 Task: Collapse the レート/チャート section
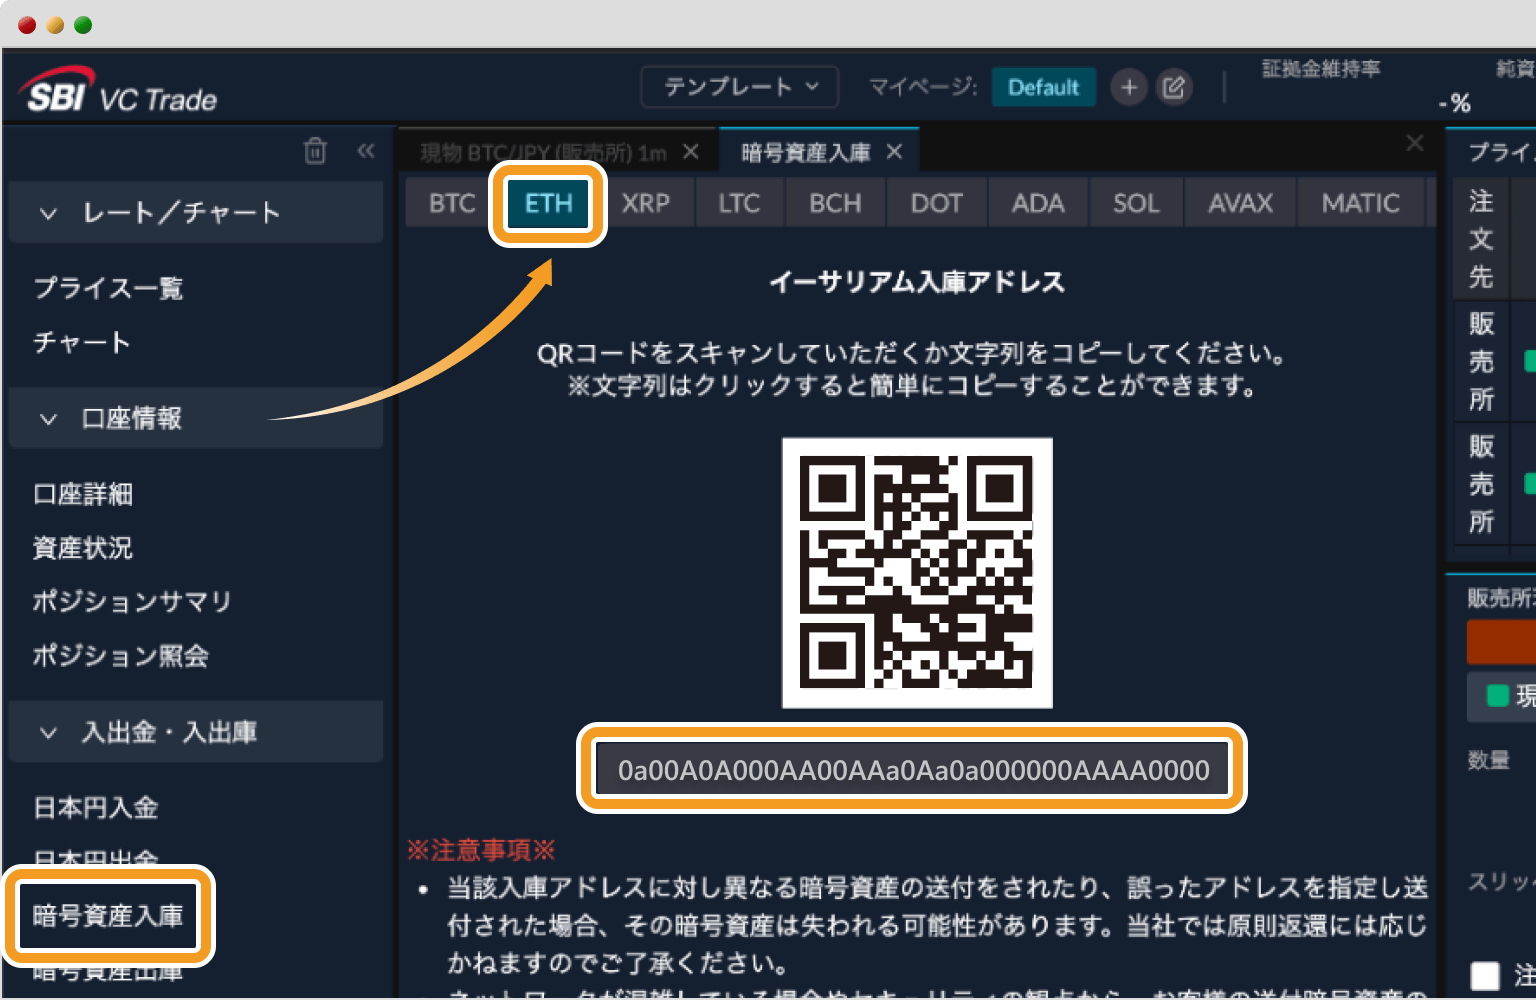tap(196, 212)
